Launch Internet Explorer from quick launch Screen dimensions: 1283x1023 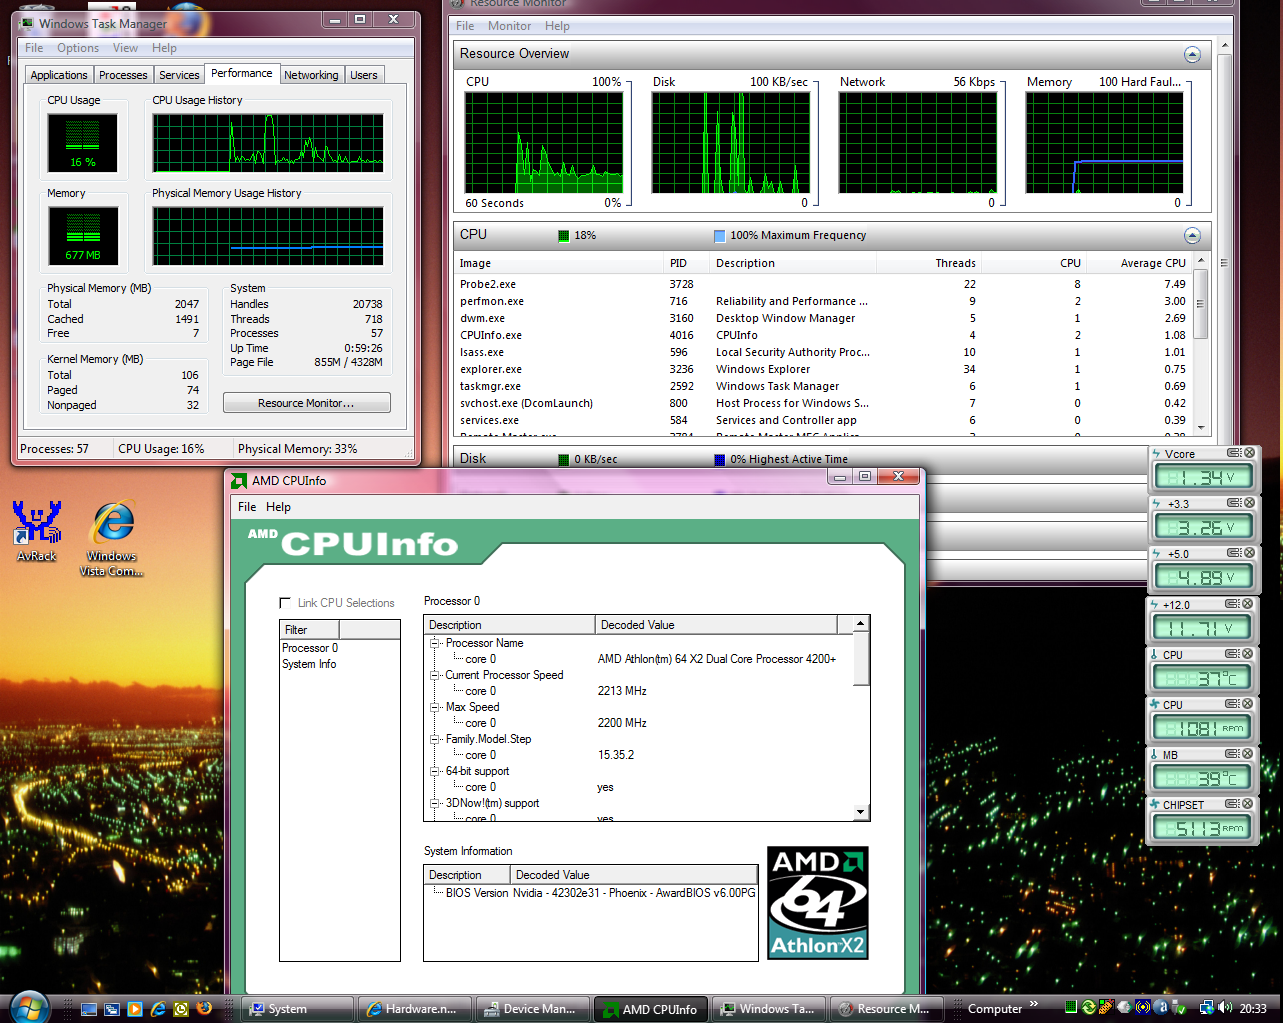(158, 1009)
